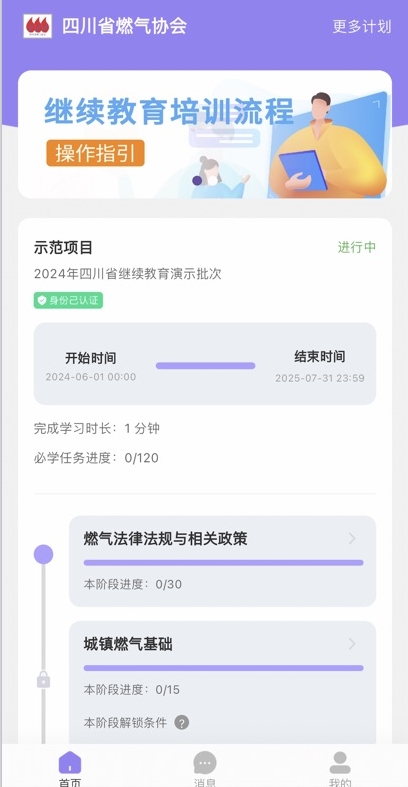
Task: Tap the 操作指引 orange button
Action: (x=95, y=153)
